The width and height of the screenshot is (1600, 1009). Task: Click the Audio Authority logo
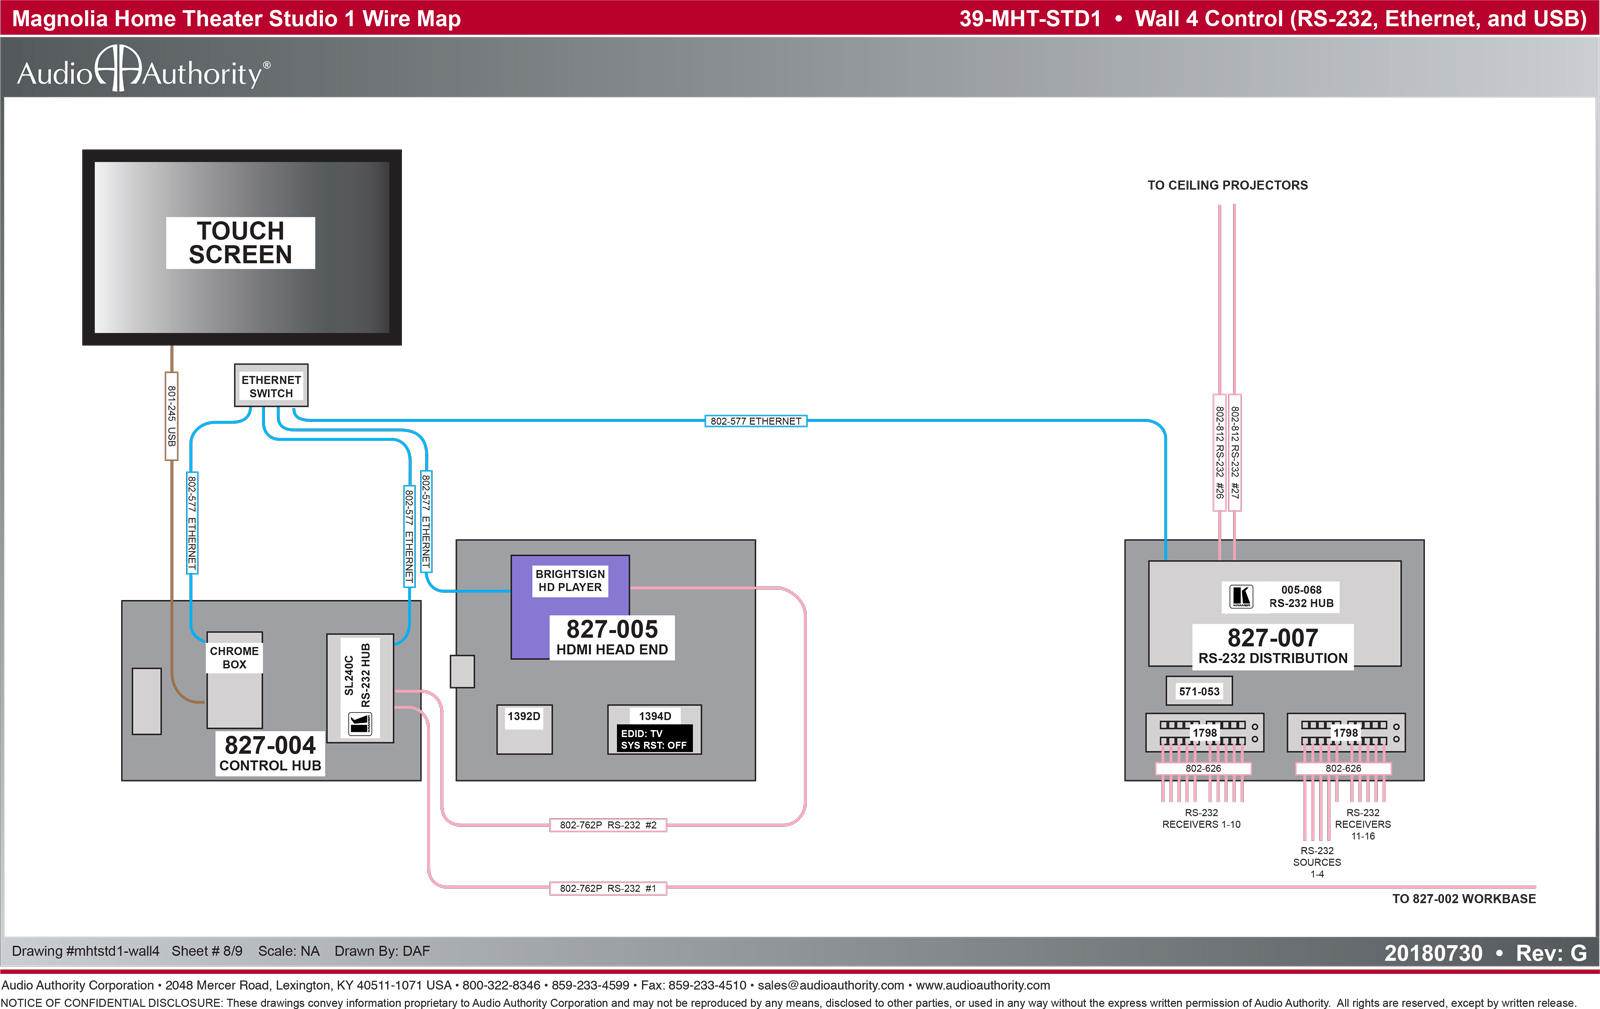[143, 69]
